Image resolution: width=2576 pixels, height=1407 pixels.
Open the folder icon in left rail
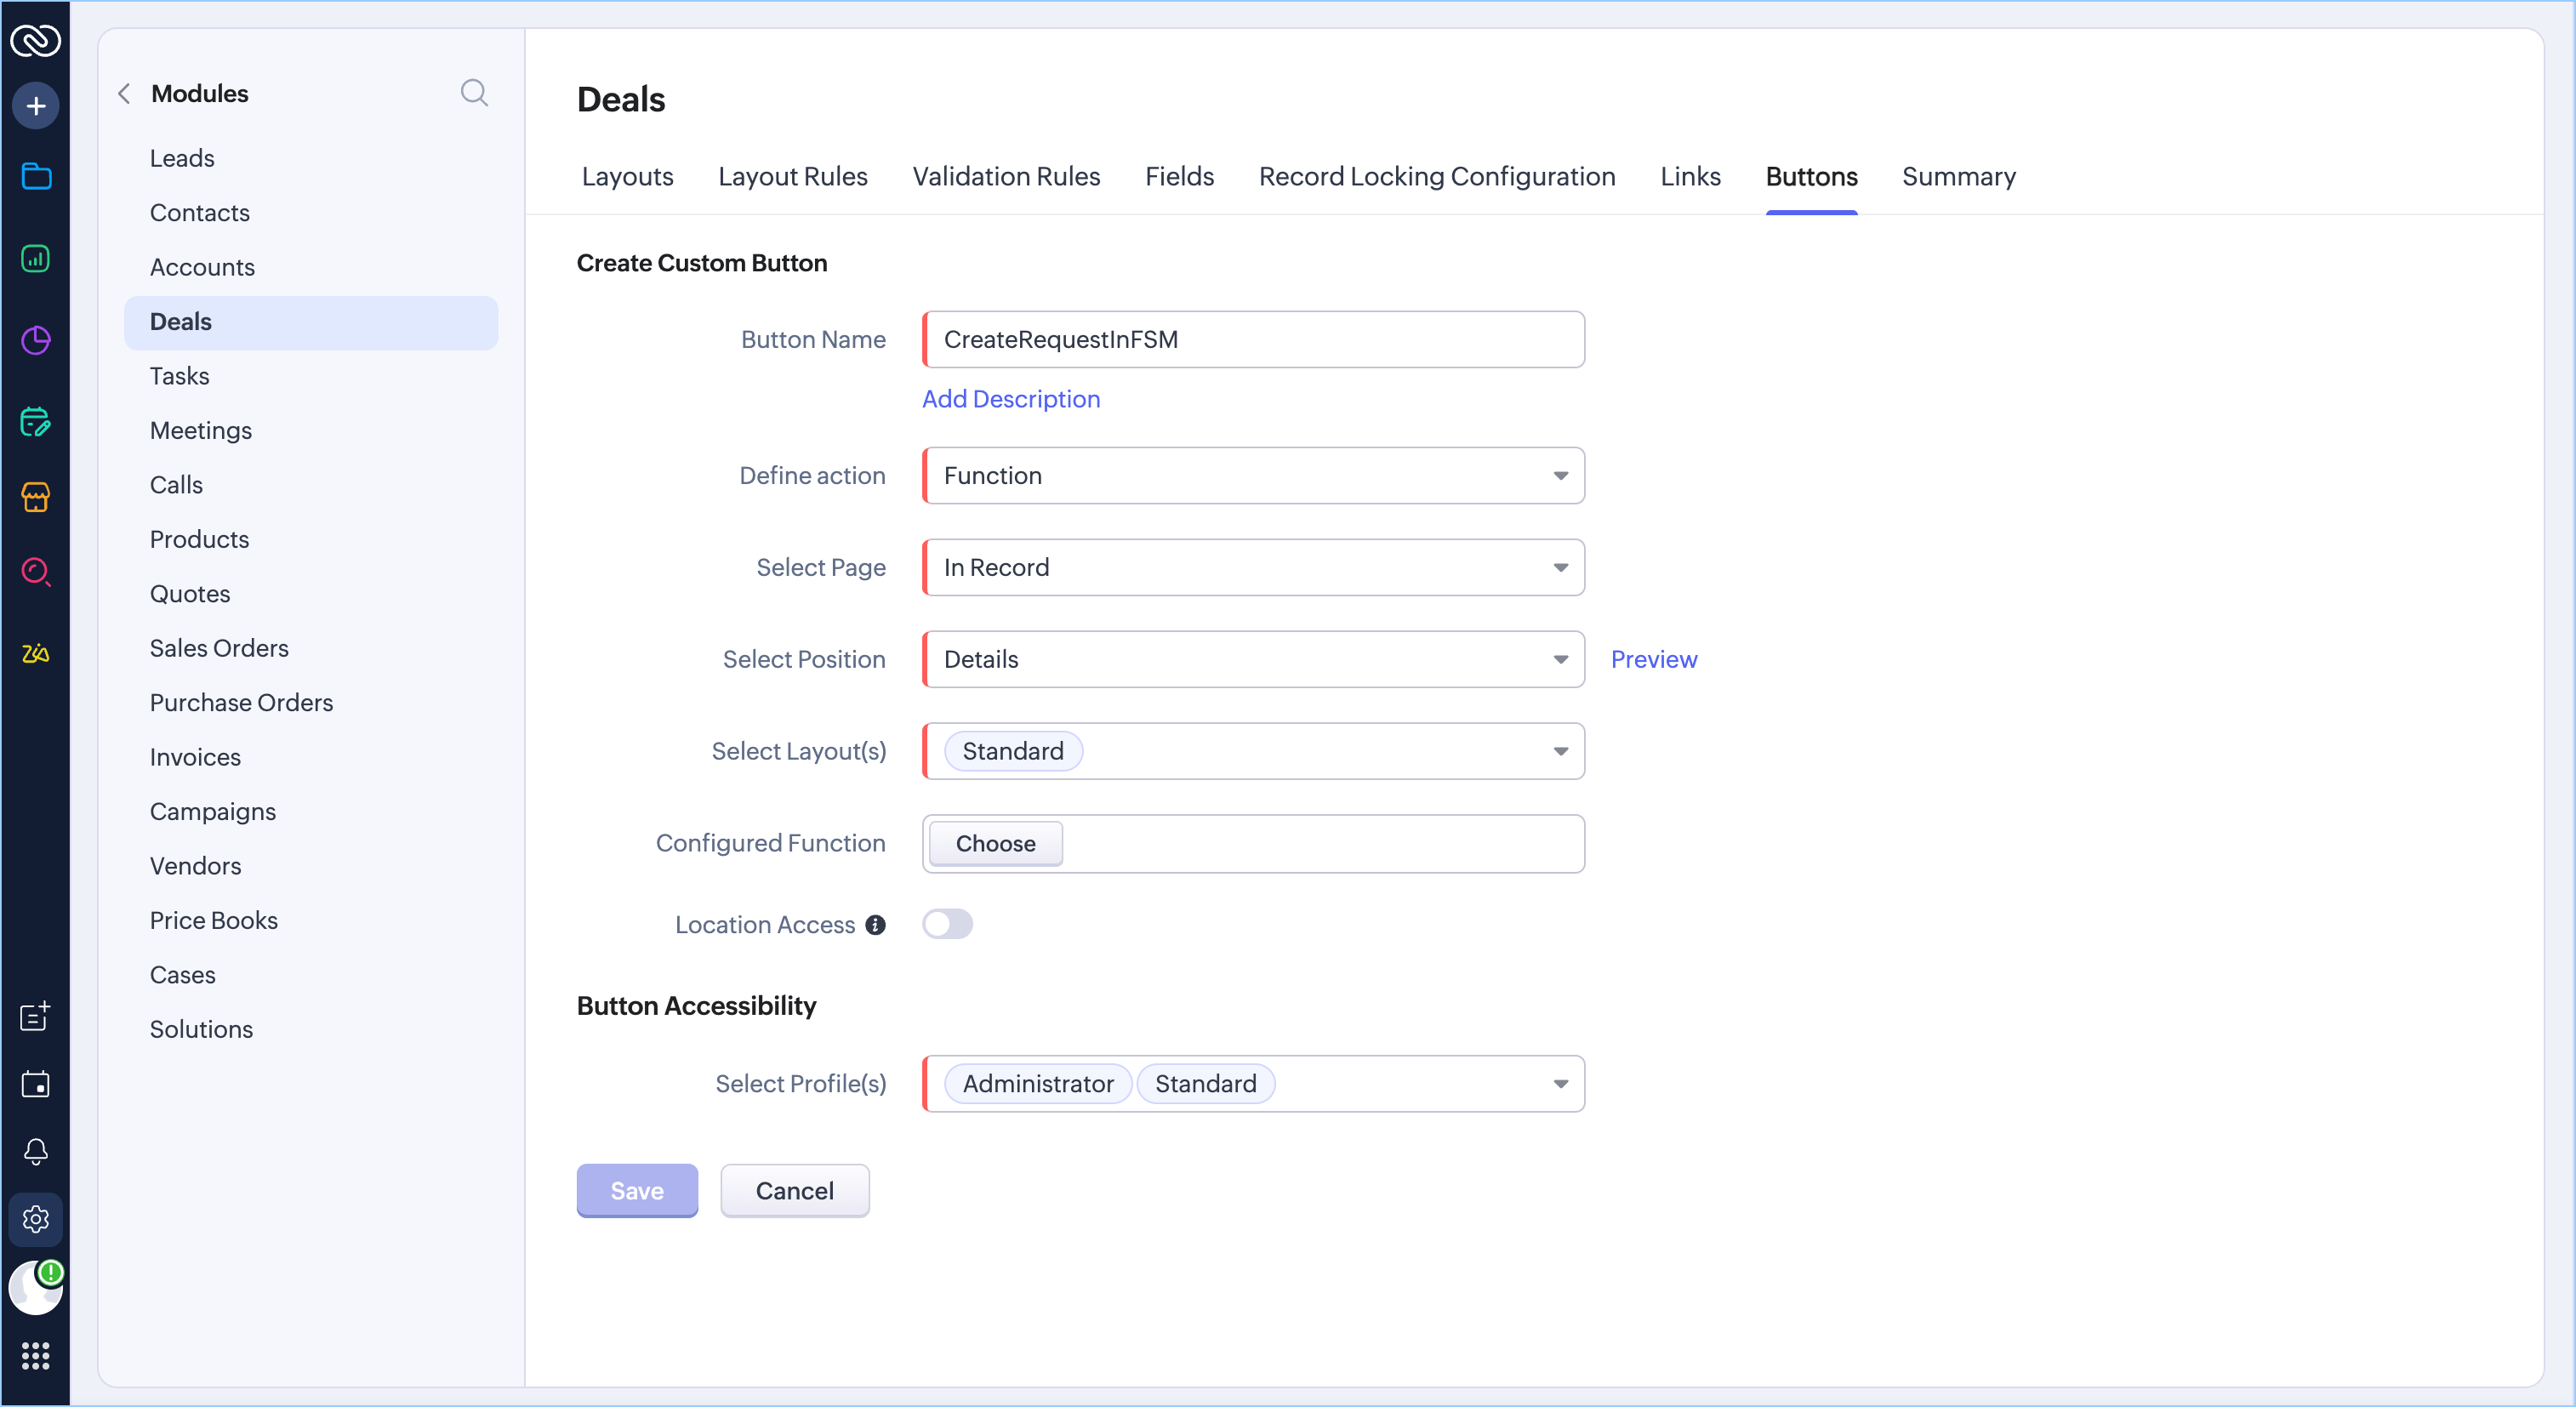click(36, 177)
